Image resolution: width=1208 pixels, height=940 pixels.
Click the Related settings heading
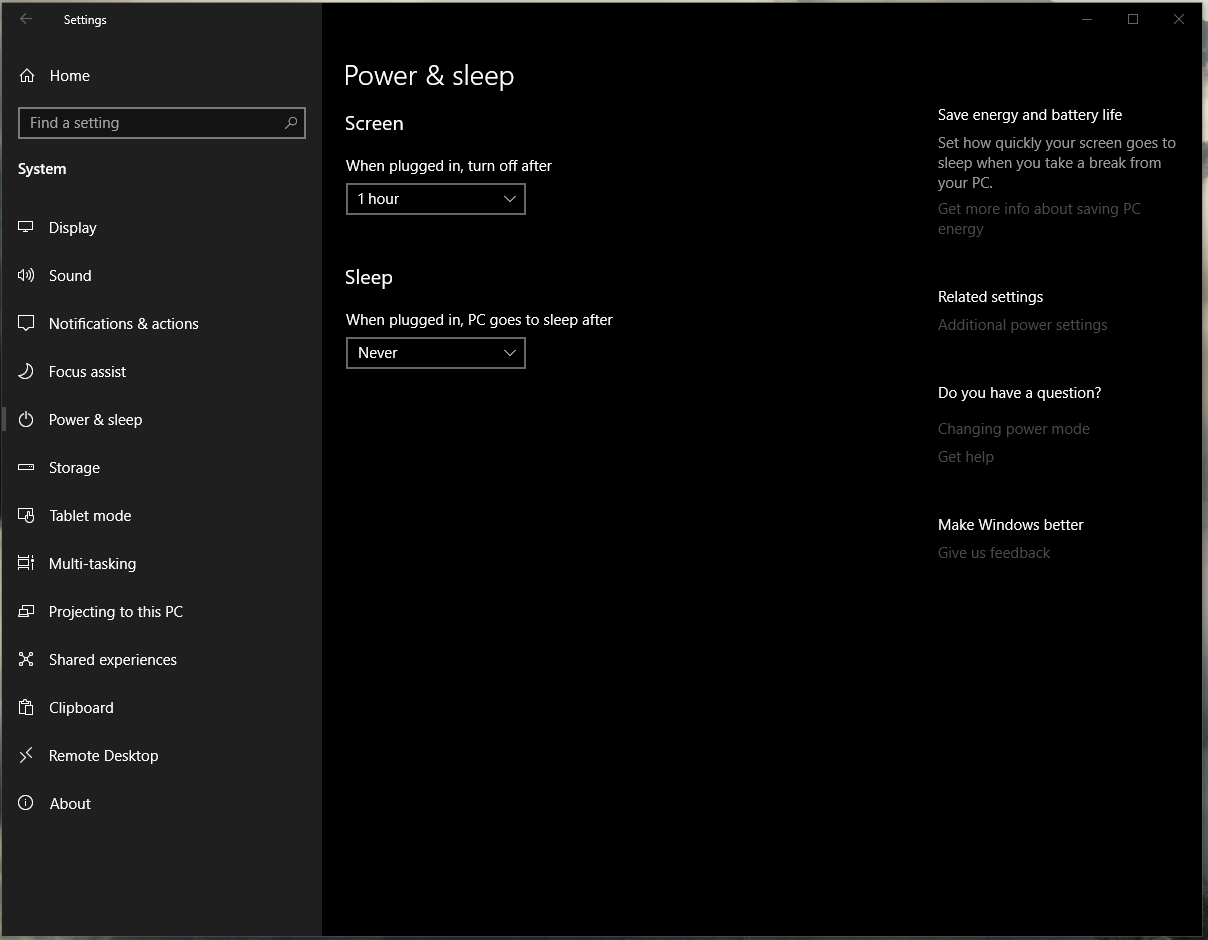point(991,297)
